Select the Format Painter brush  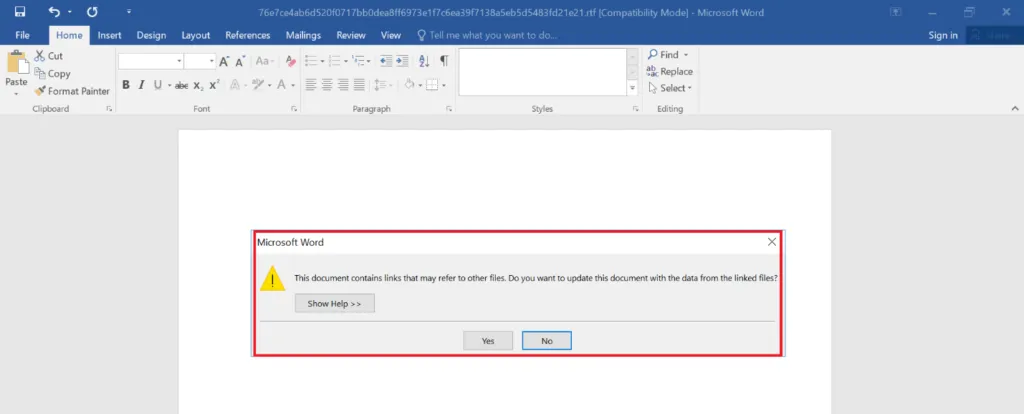click(x=40, y=91)
